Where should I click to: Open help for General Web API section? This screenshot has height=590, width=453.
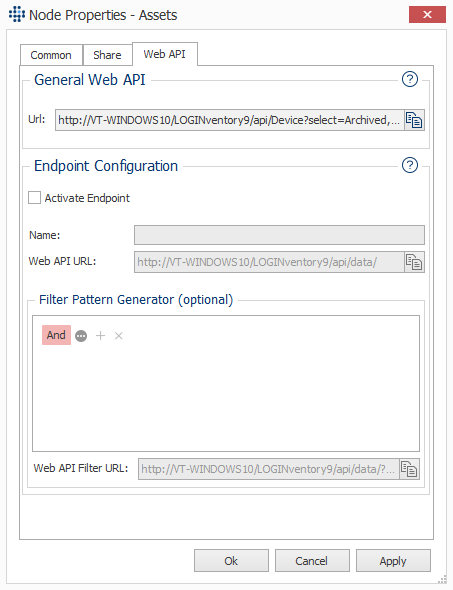coord(410,79)
